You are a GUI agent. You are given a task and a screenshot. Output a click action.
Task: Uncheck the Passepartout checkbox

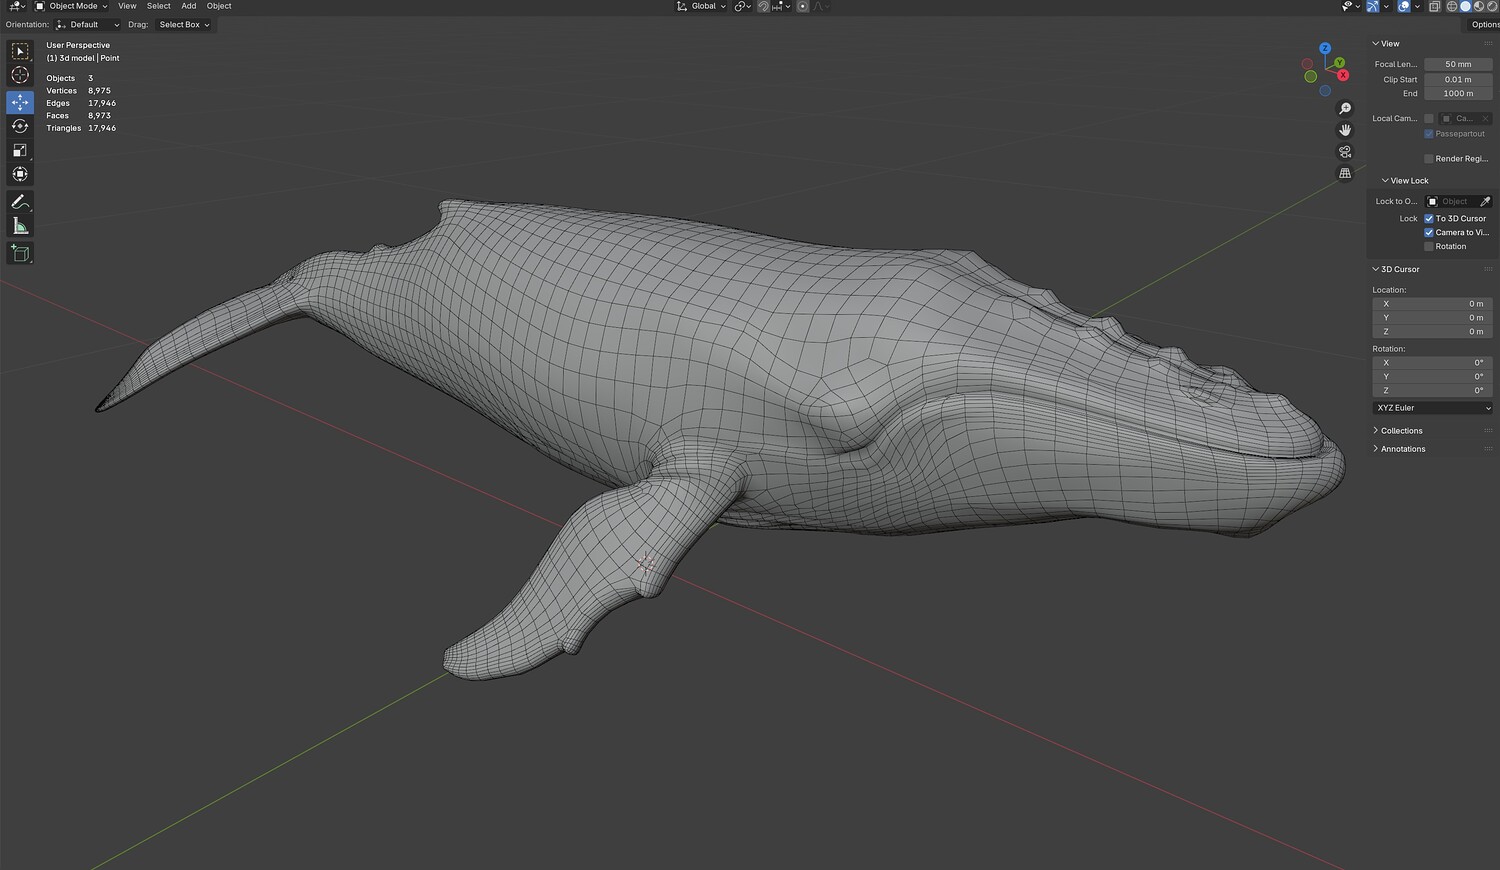click(1429, 134)
